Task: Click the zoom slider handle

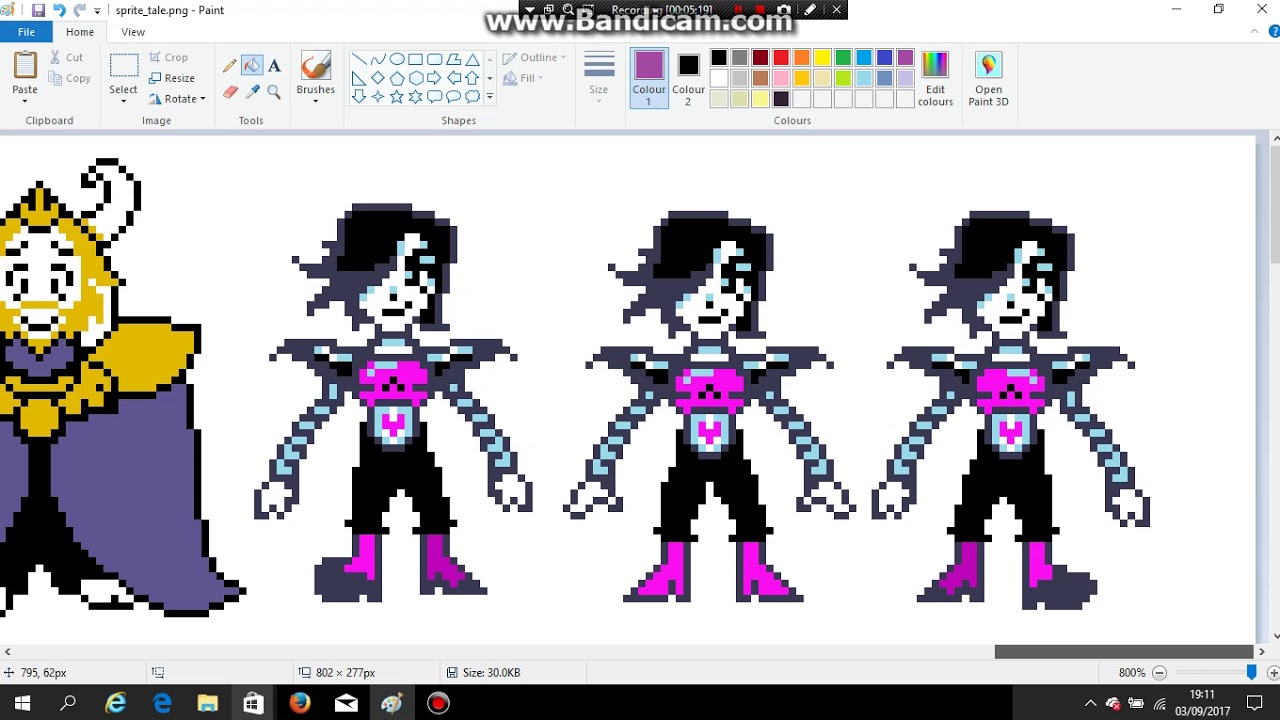Action: tap(1251, 673)
